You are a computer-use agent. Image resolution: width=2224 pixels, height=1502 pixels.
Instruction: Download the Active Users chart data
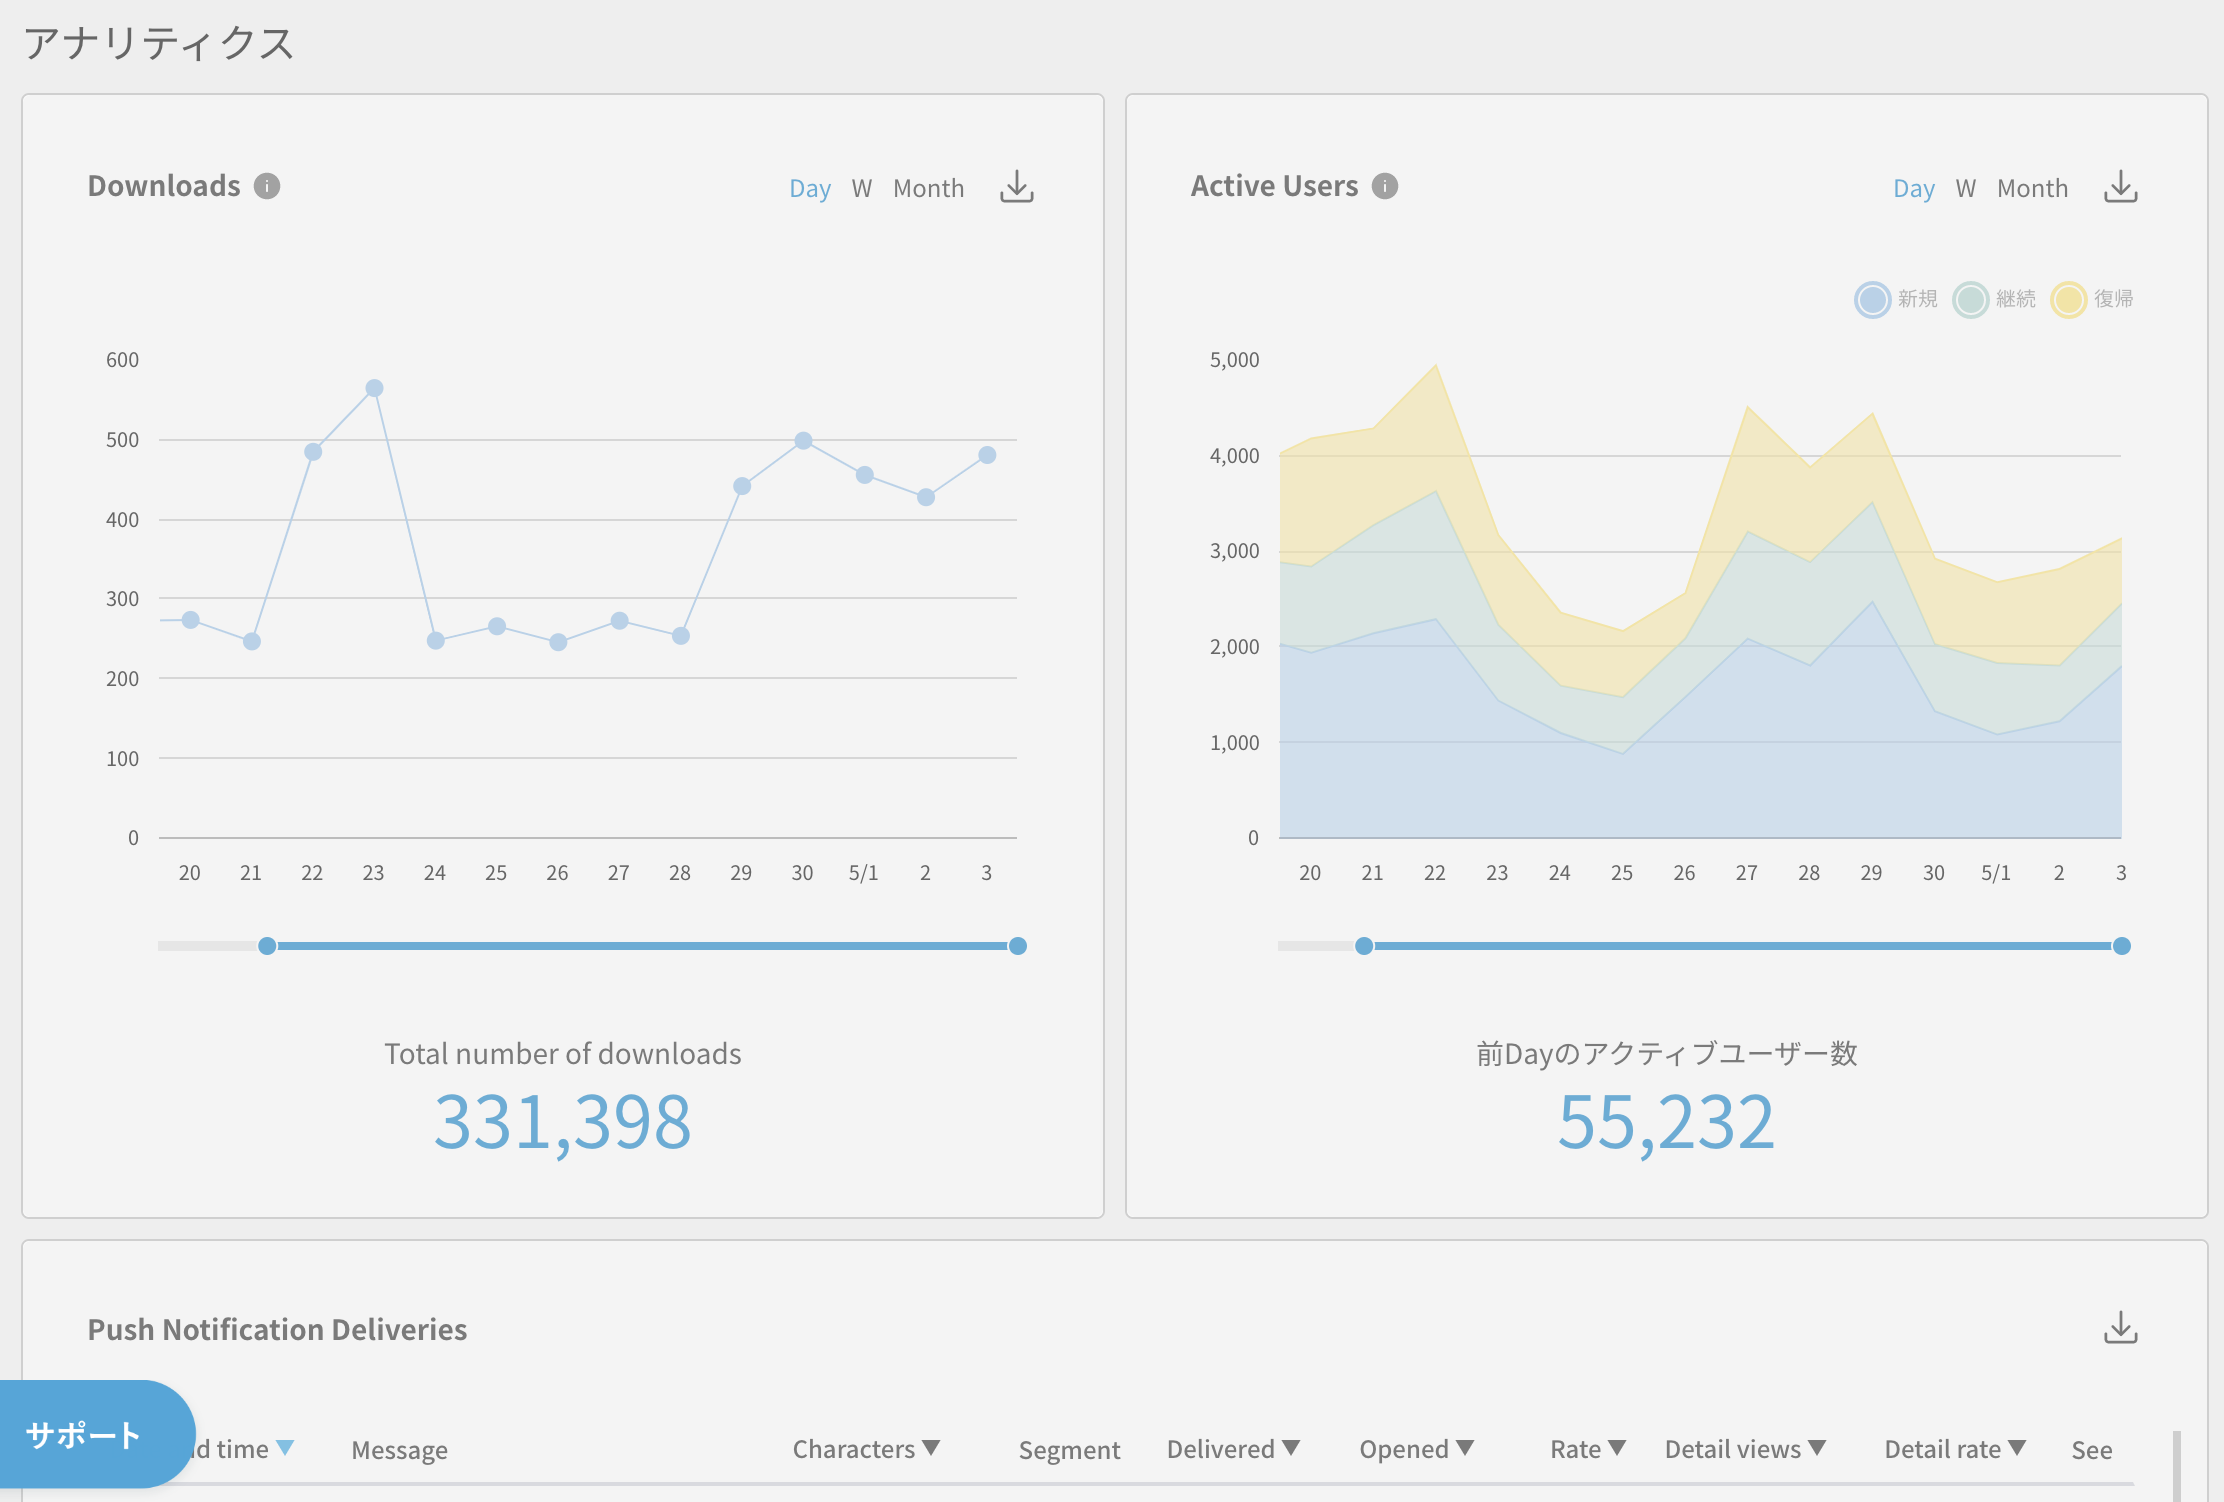(x=2120, y=187)
